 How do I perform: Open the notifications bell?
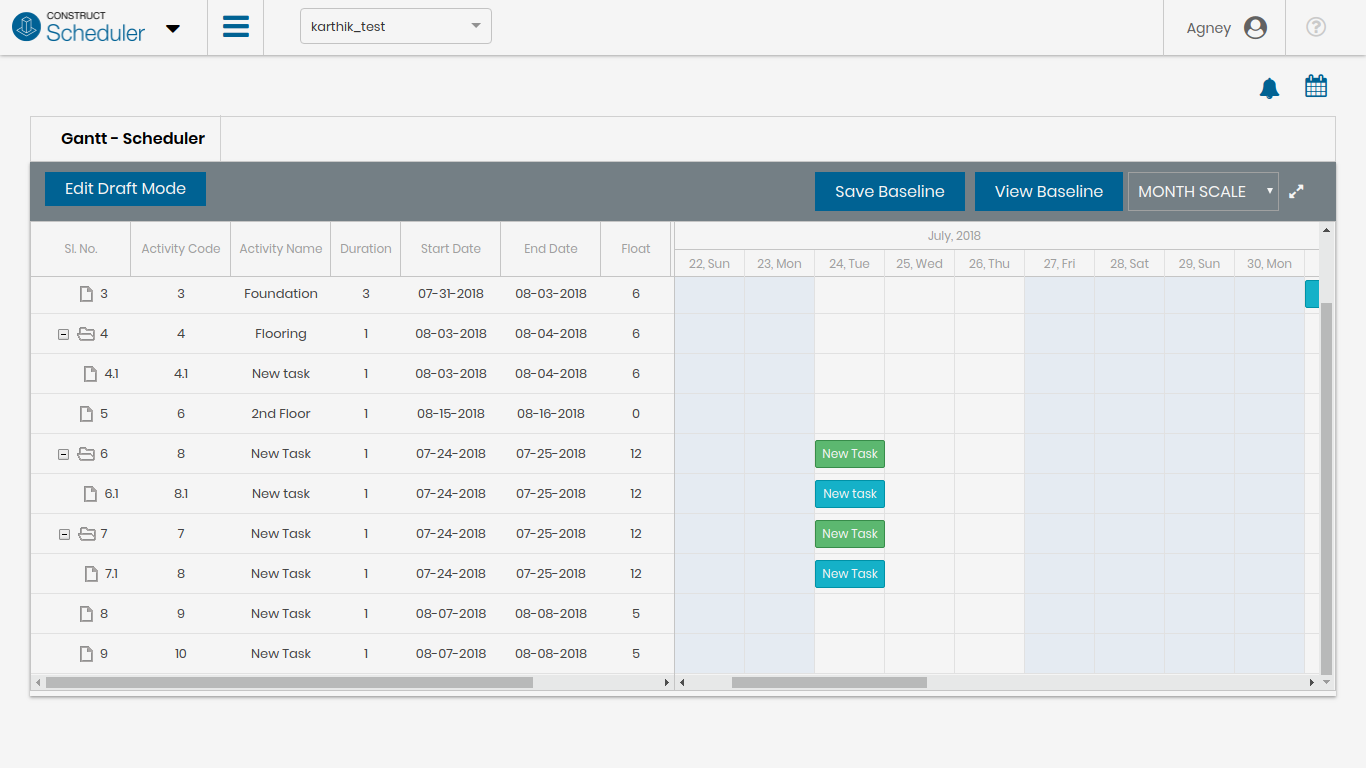click(1269, 88)
